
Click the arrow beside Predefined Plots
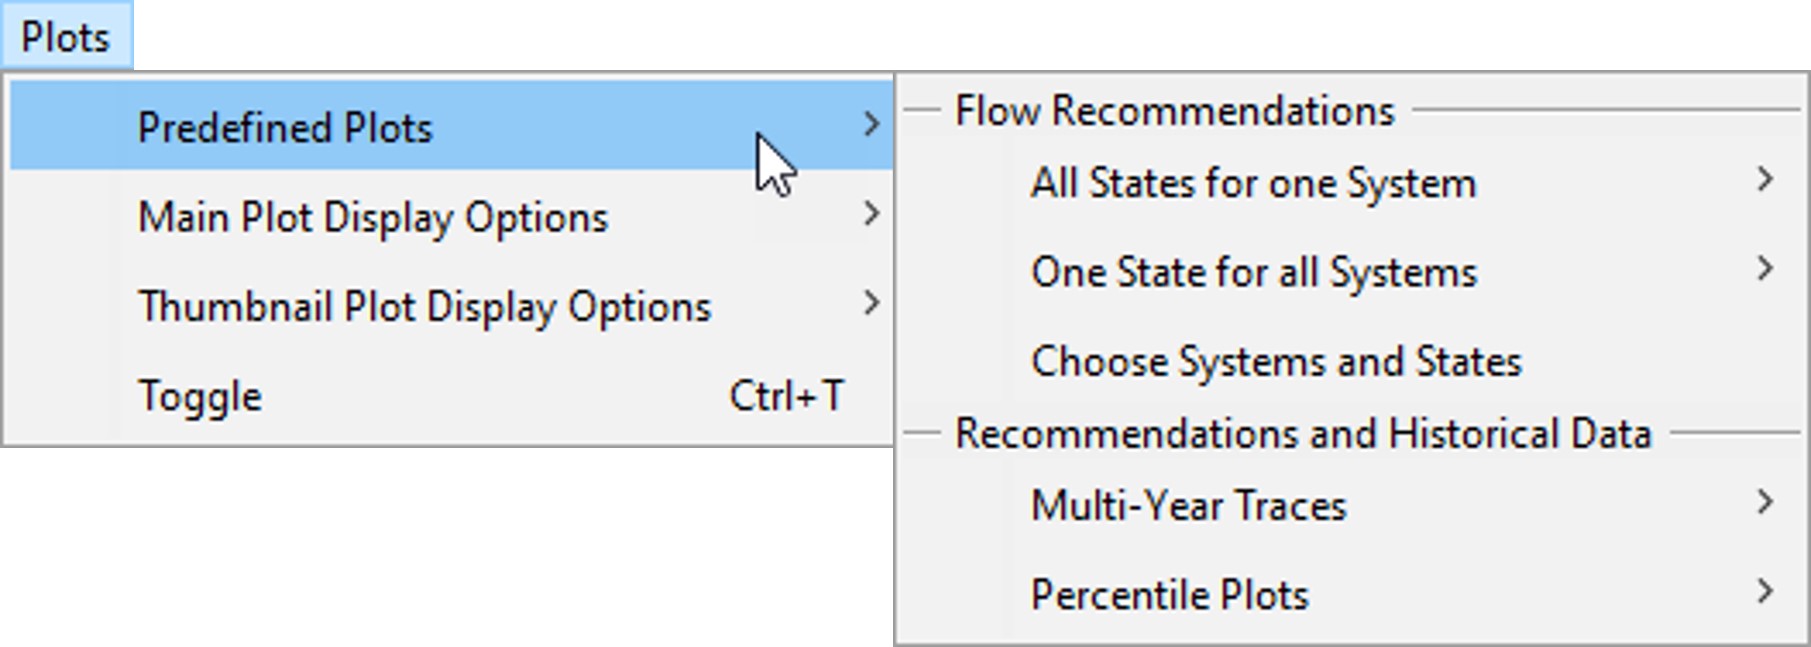pyautogui.click(x=871, y=125)
